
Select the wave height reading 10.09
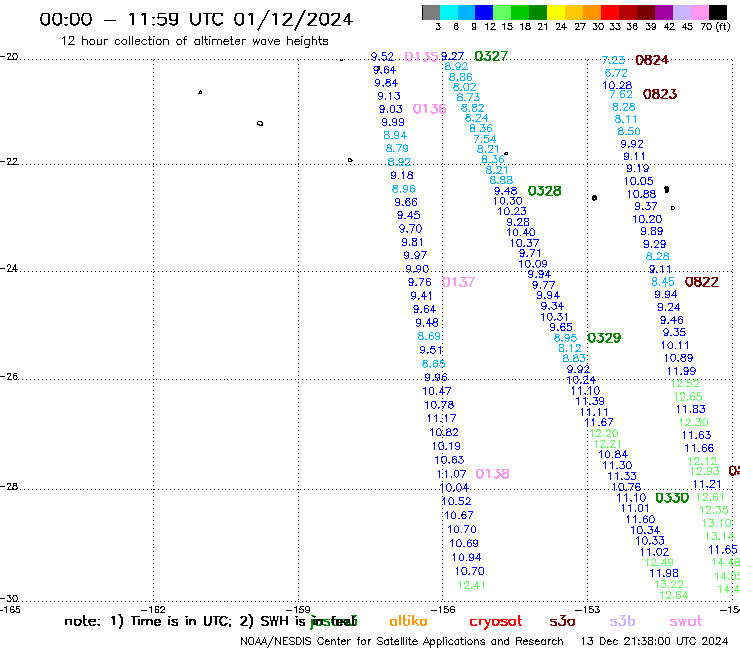pyautogui.click(x=533, y=264)
